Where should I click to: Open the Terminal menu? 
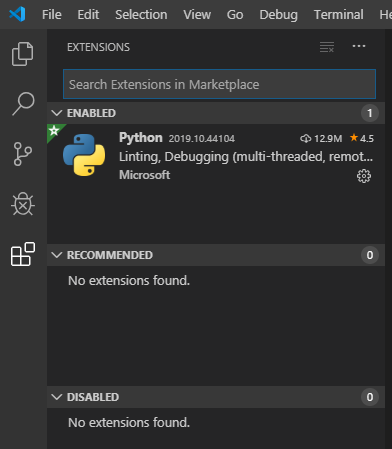(338, 15)
